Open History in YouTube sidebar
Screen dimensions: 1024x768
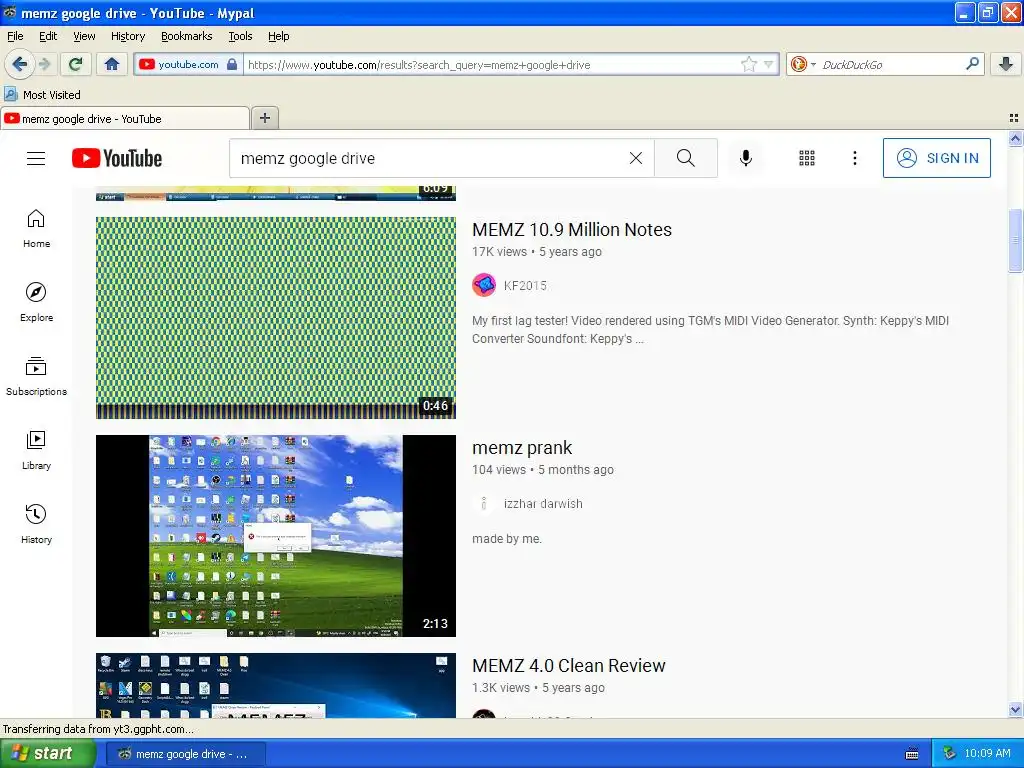click(x=37, y=524)
